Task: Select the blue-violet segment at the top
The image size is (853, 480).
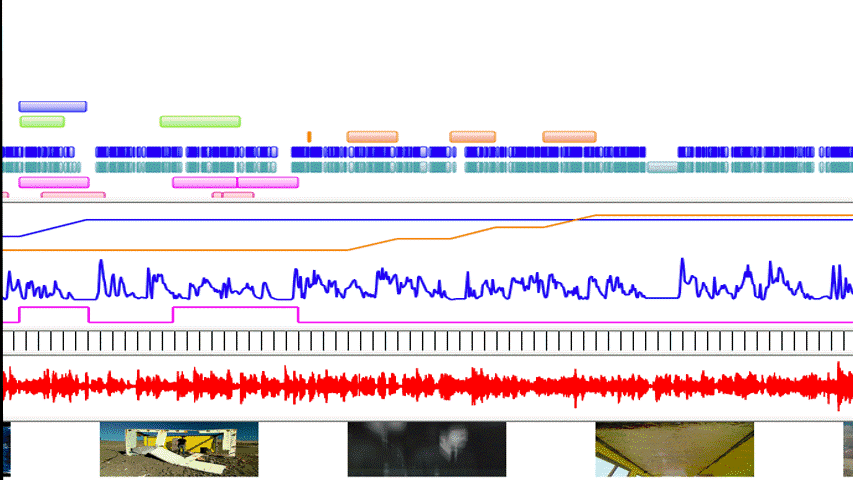Action: click(x=52, y=106)
